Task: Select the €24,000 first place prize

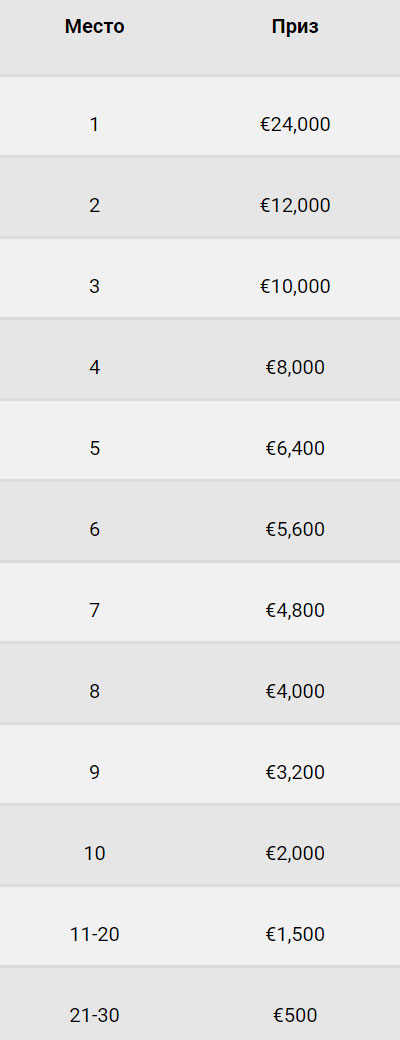Action: tap(295, 124)
